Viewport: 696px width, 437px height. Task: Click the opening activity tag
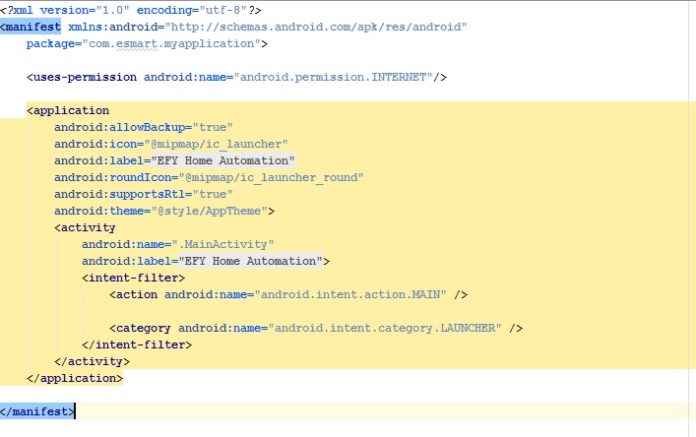pyautogui.click(x=88, y=228)
